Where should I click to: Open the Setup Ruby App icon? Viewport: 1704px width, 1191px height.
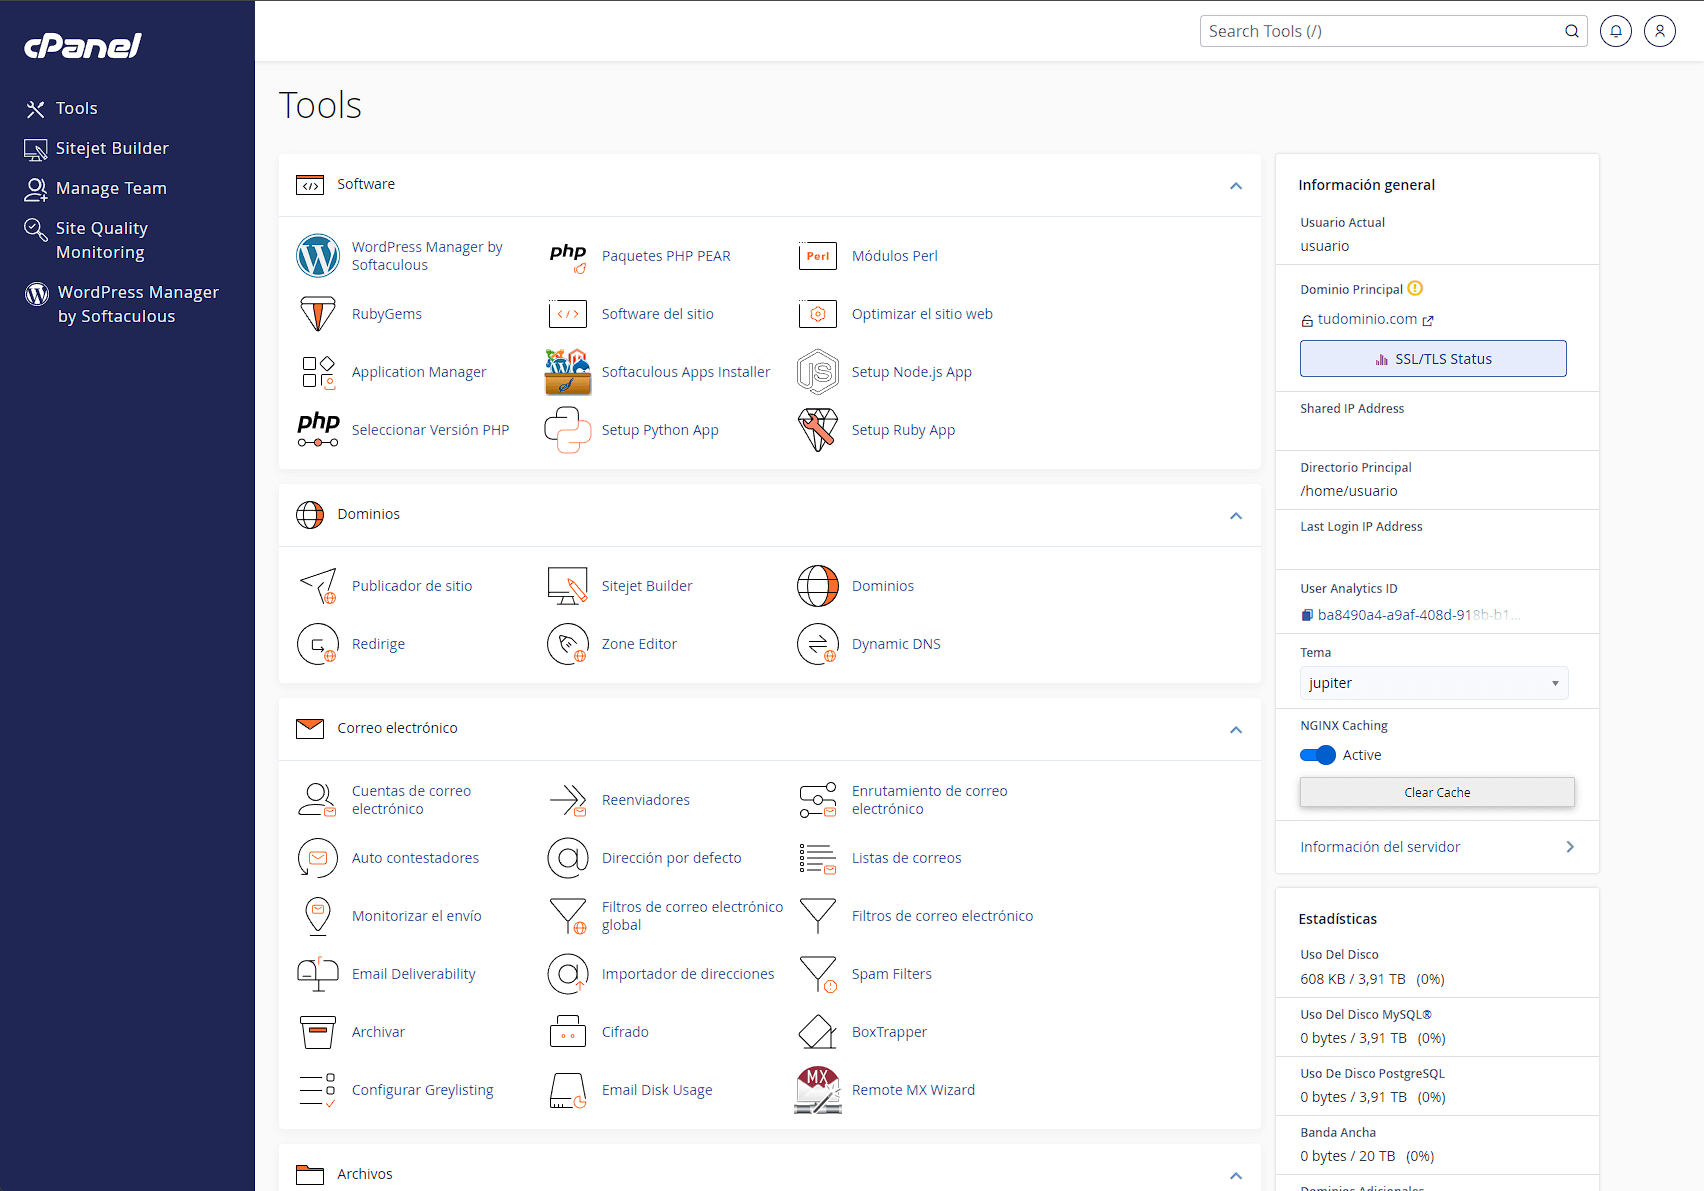818,430
